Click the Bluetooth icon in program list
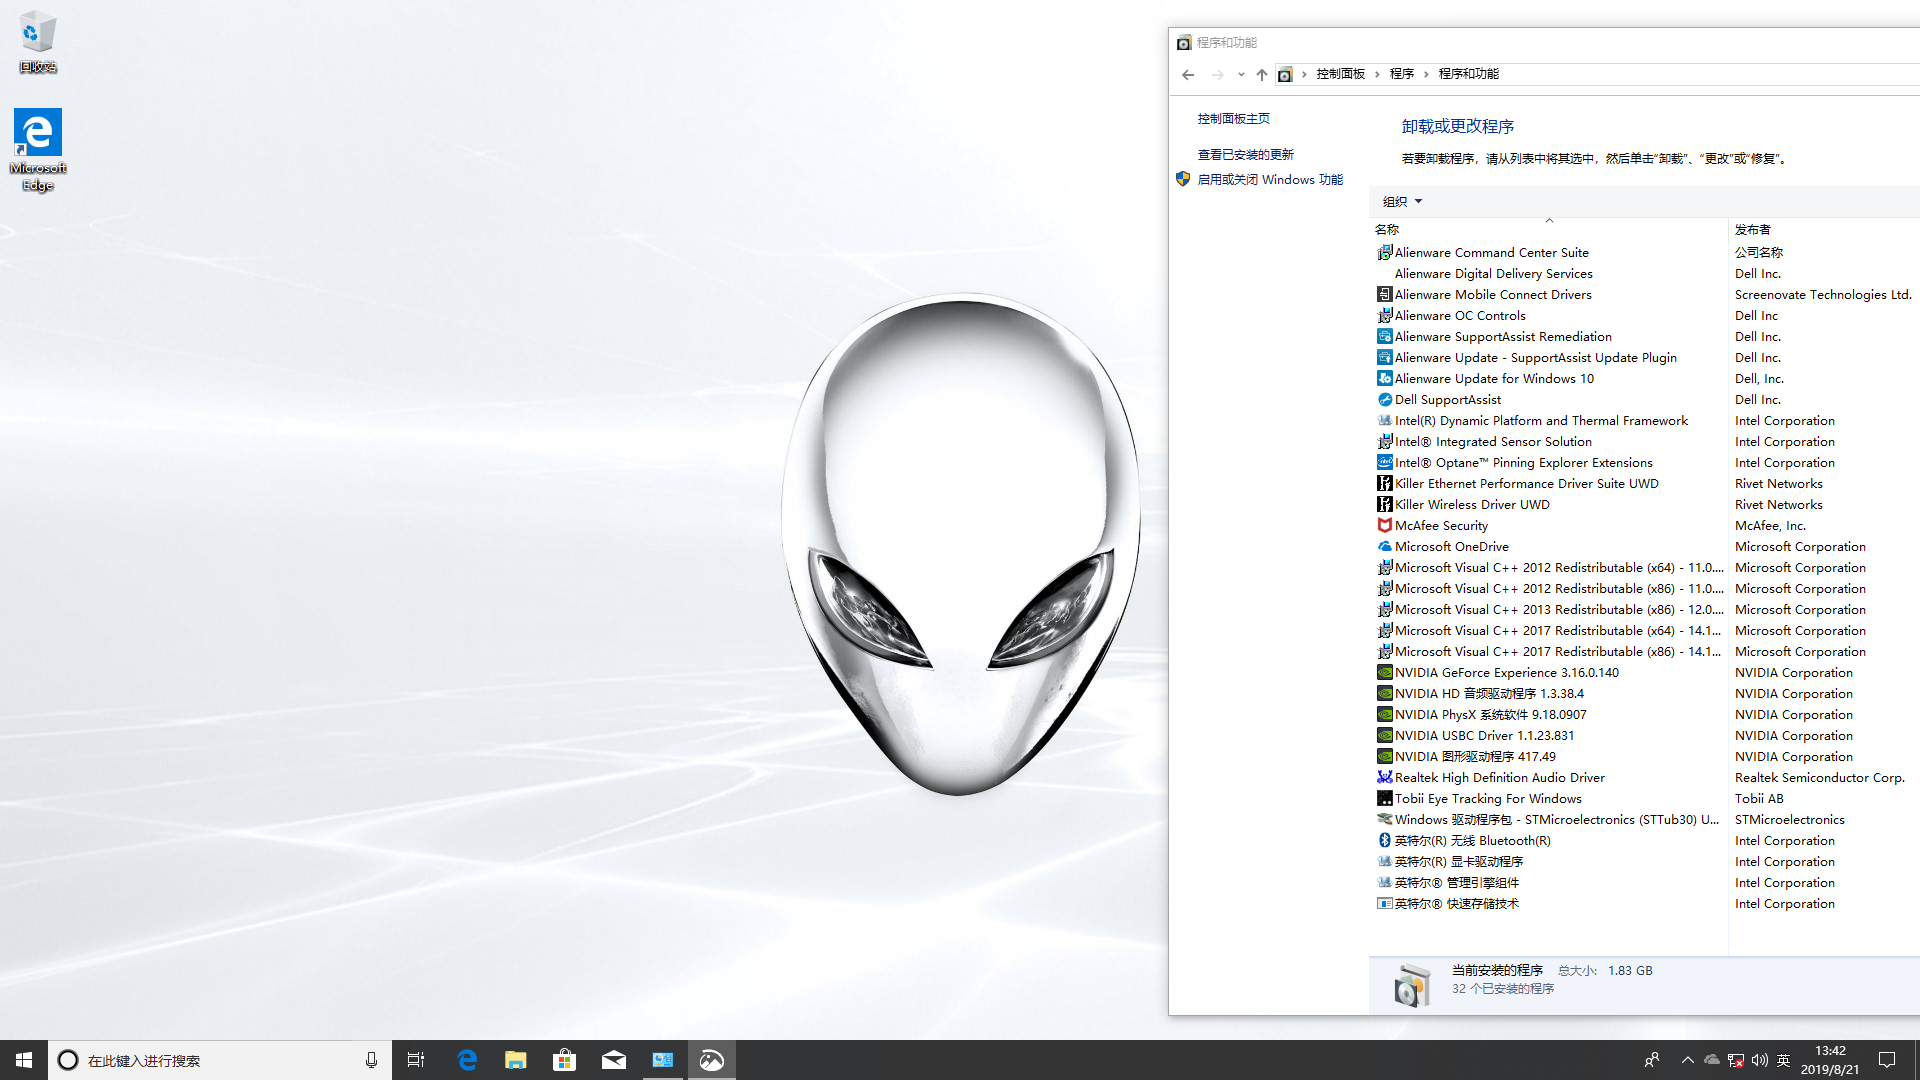Screen dimensions: 1920x1080 [1384, 840]
